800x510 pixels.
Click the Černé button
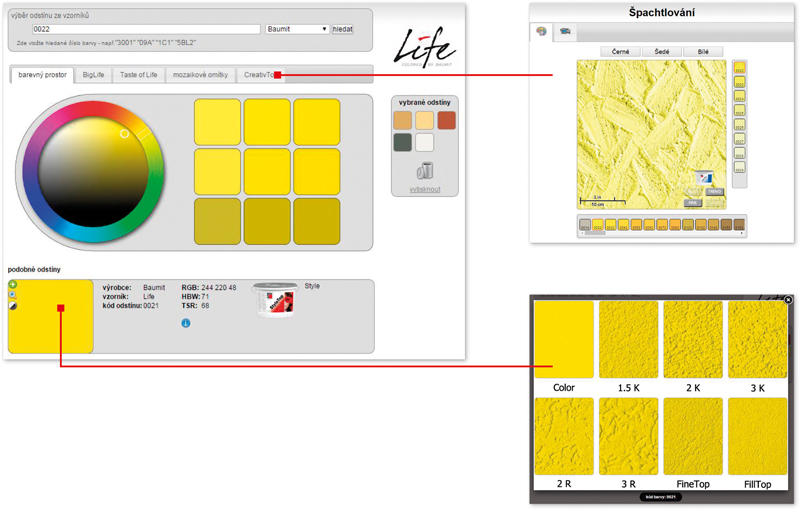point(620,52)
